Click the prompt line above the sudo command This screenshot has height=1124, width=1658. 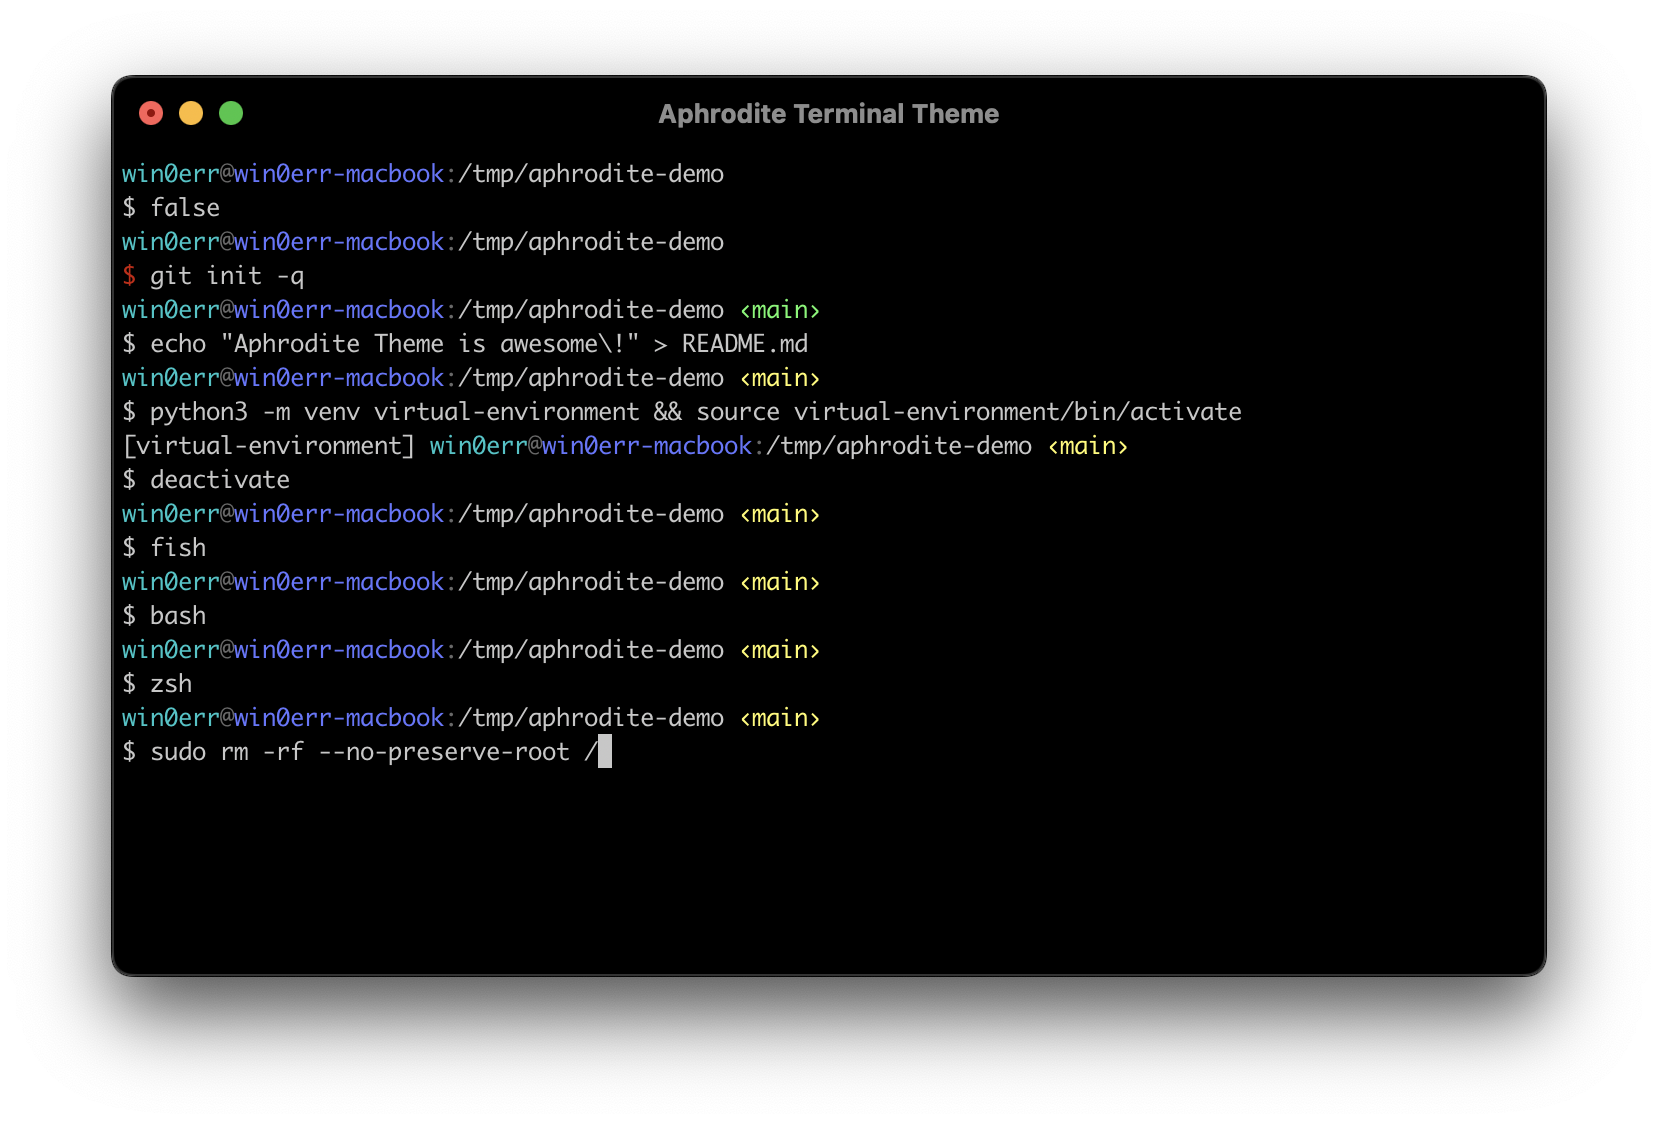pos(471,718)
